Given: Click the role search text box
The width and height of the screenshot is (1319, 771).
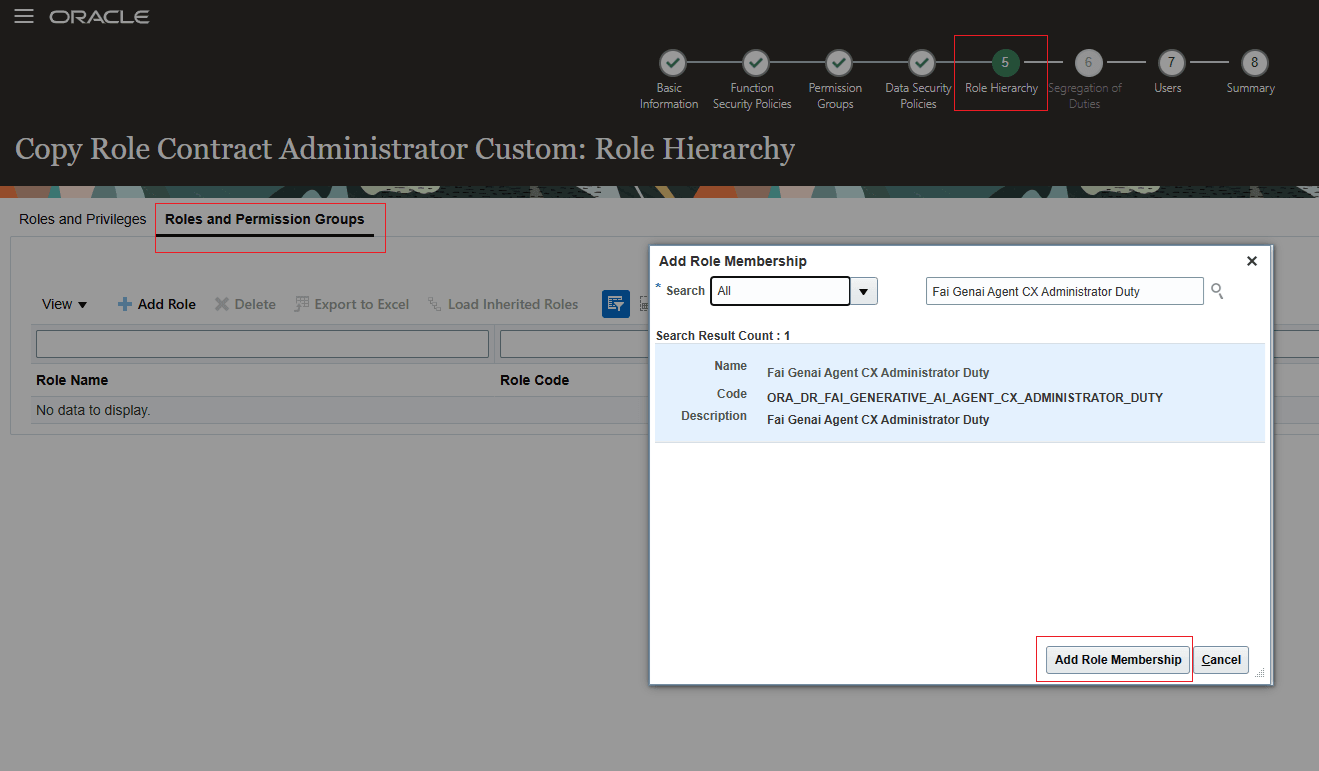Looking at the screenshot, I should pyautogui.click(x=1065, y=291).
